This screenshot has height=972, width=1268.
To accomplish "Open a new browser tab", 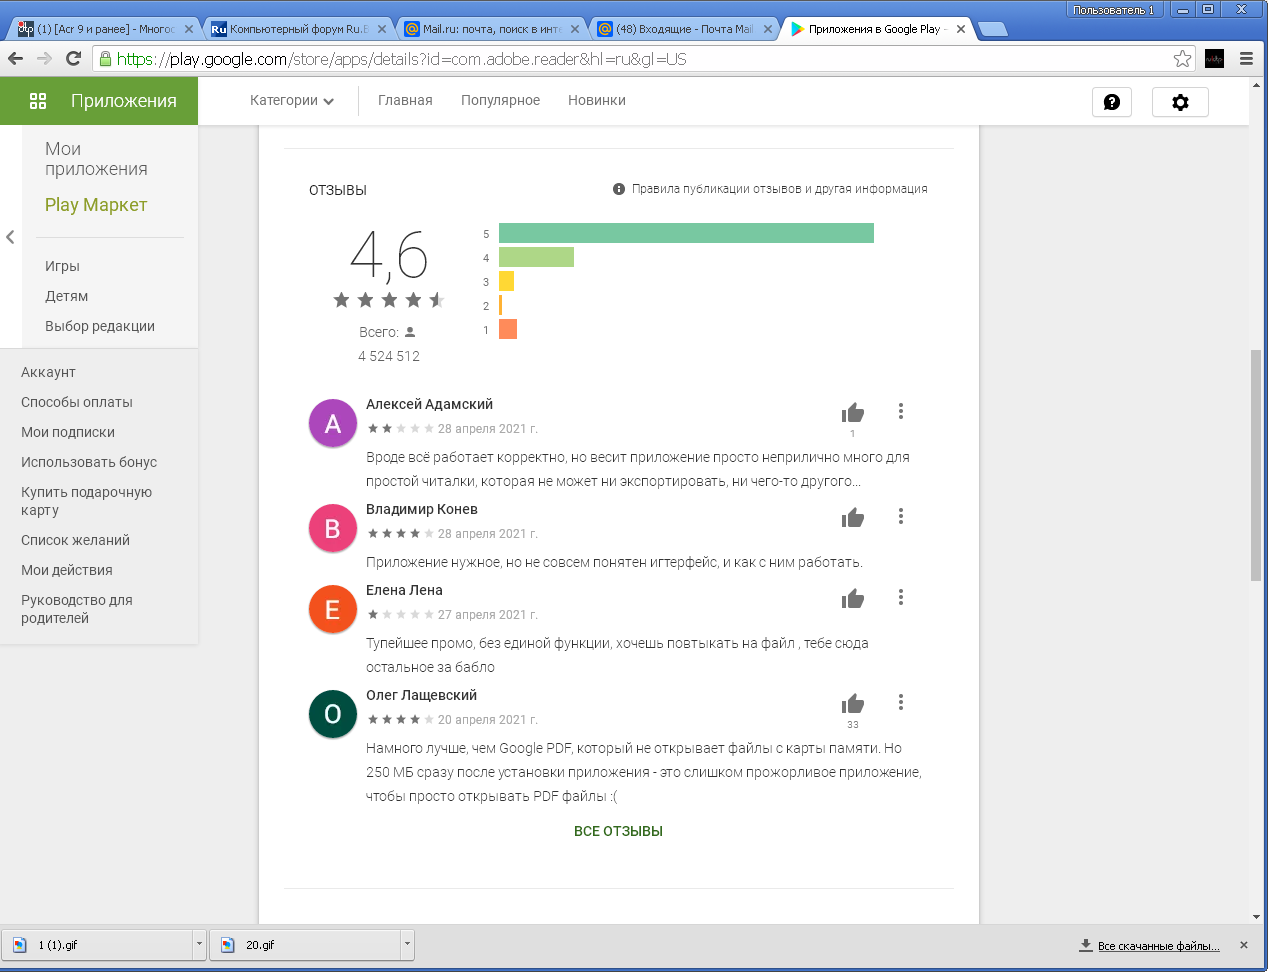I will (992, 29).
